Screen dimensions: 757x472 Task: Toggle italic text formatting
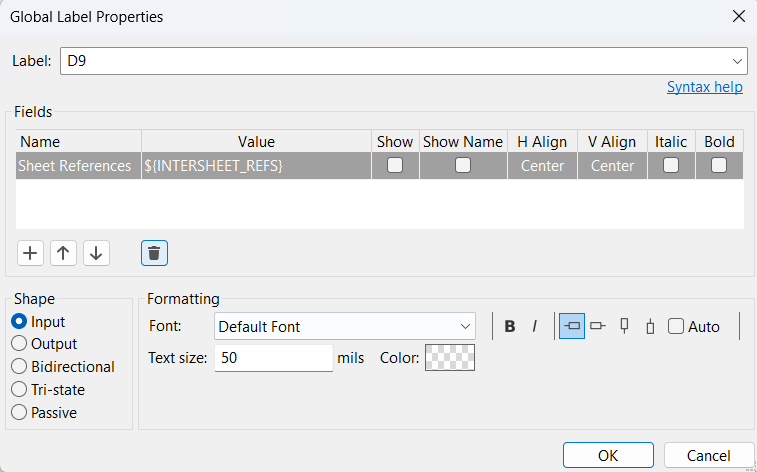[534, 326]
